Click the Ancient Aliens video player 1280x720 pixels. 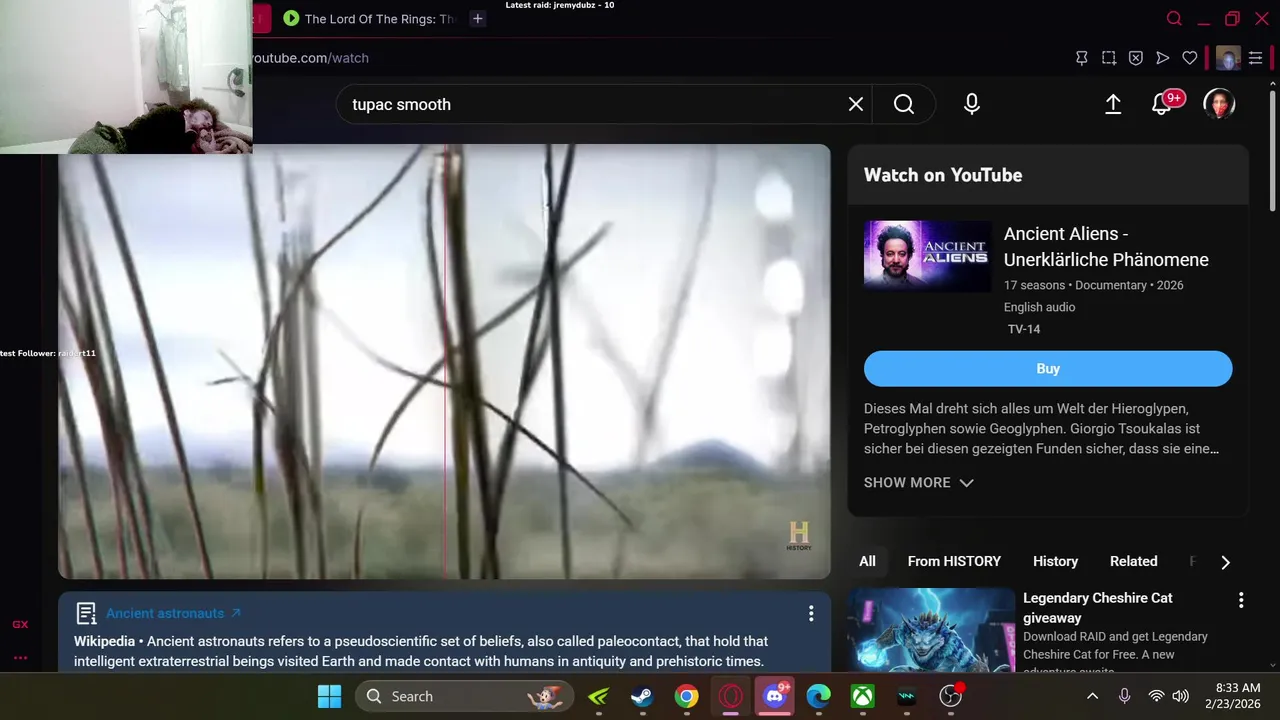[x=444, y=362]
